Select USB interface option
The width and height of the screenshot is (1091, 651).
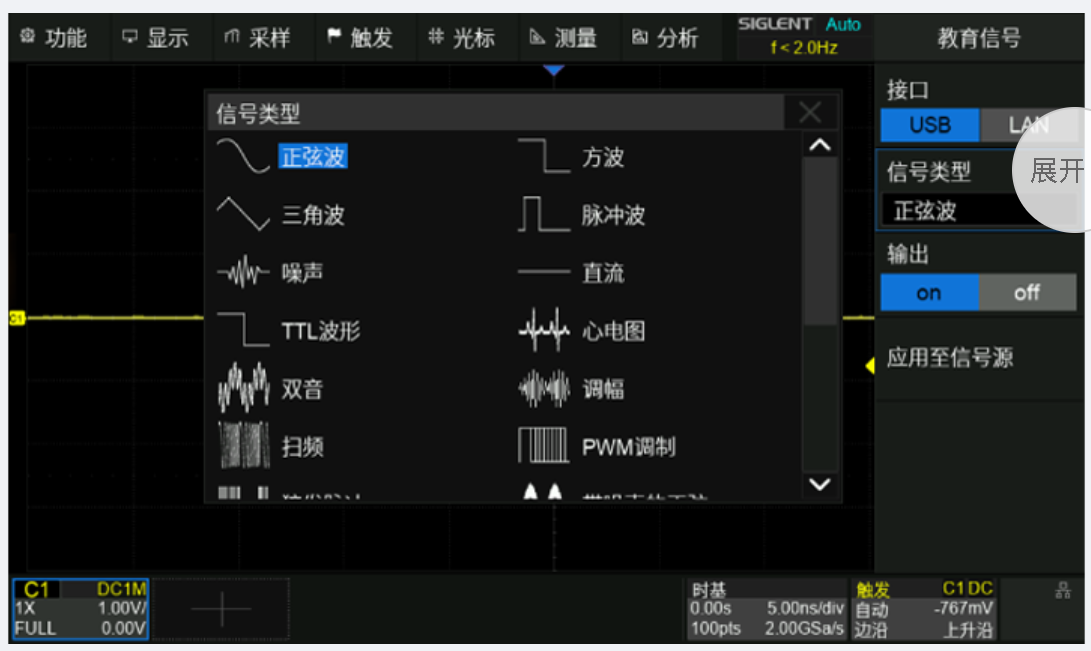[x=929, y=126]
